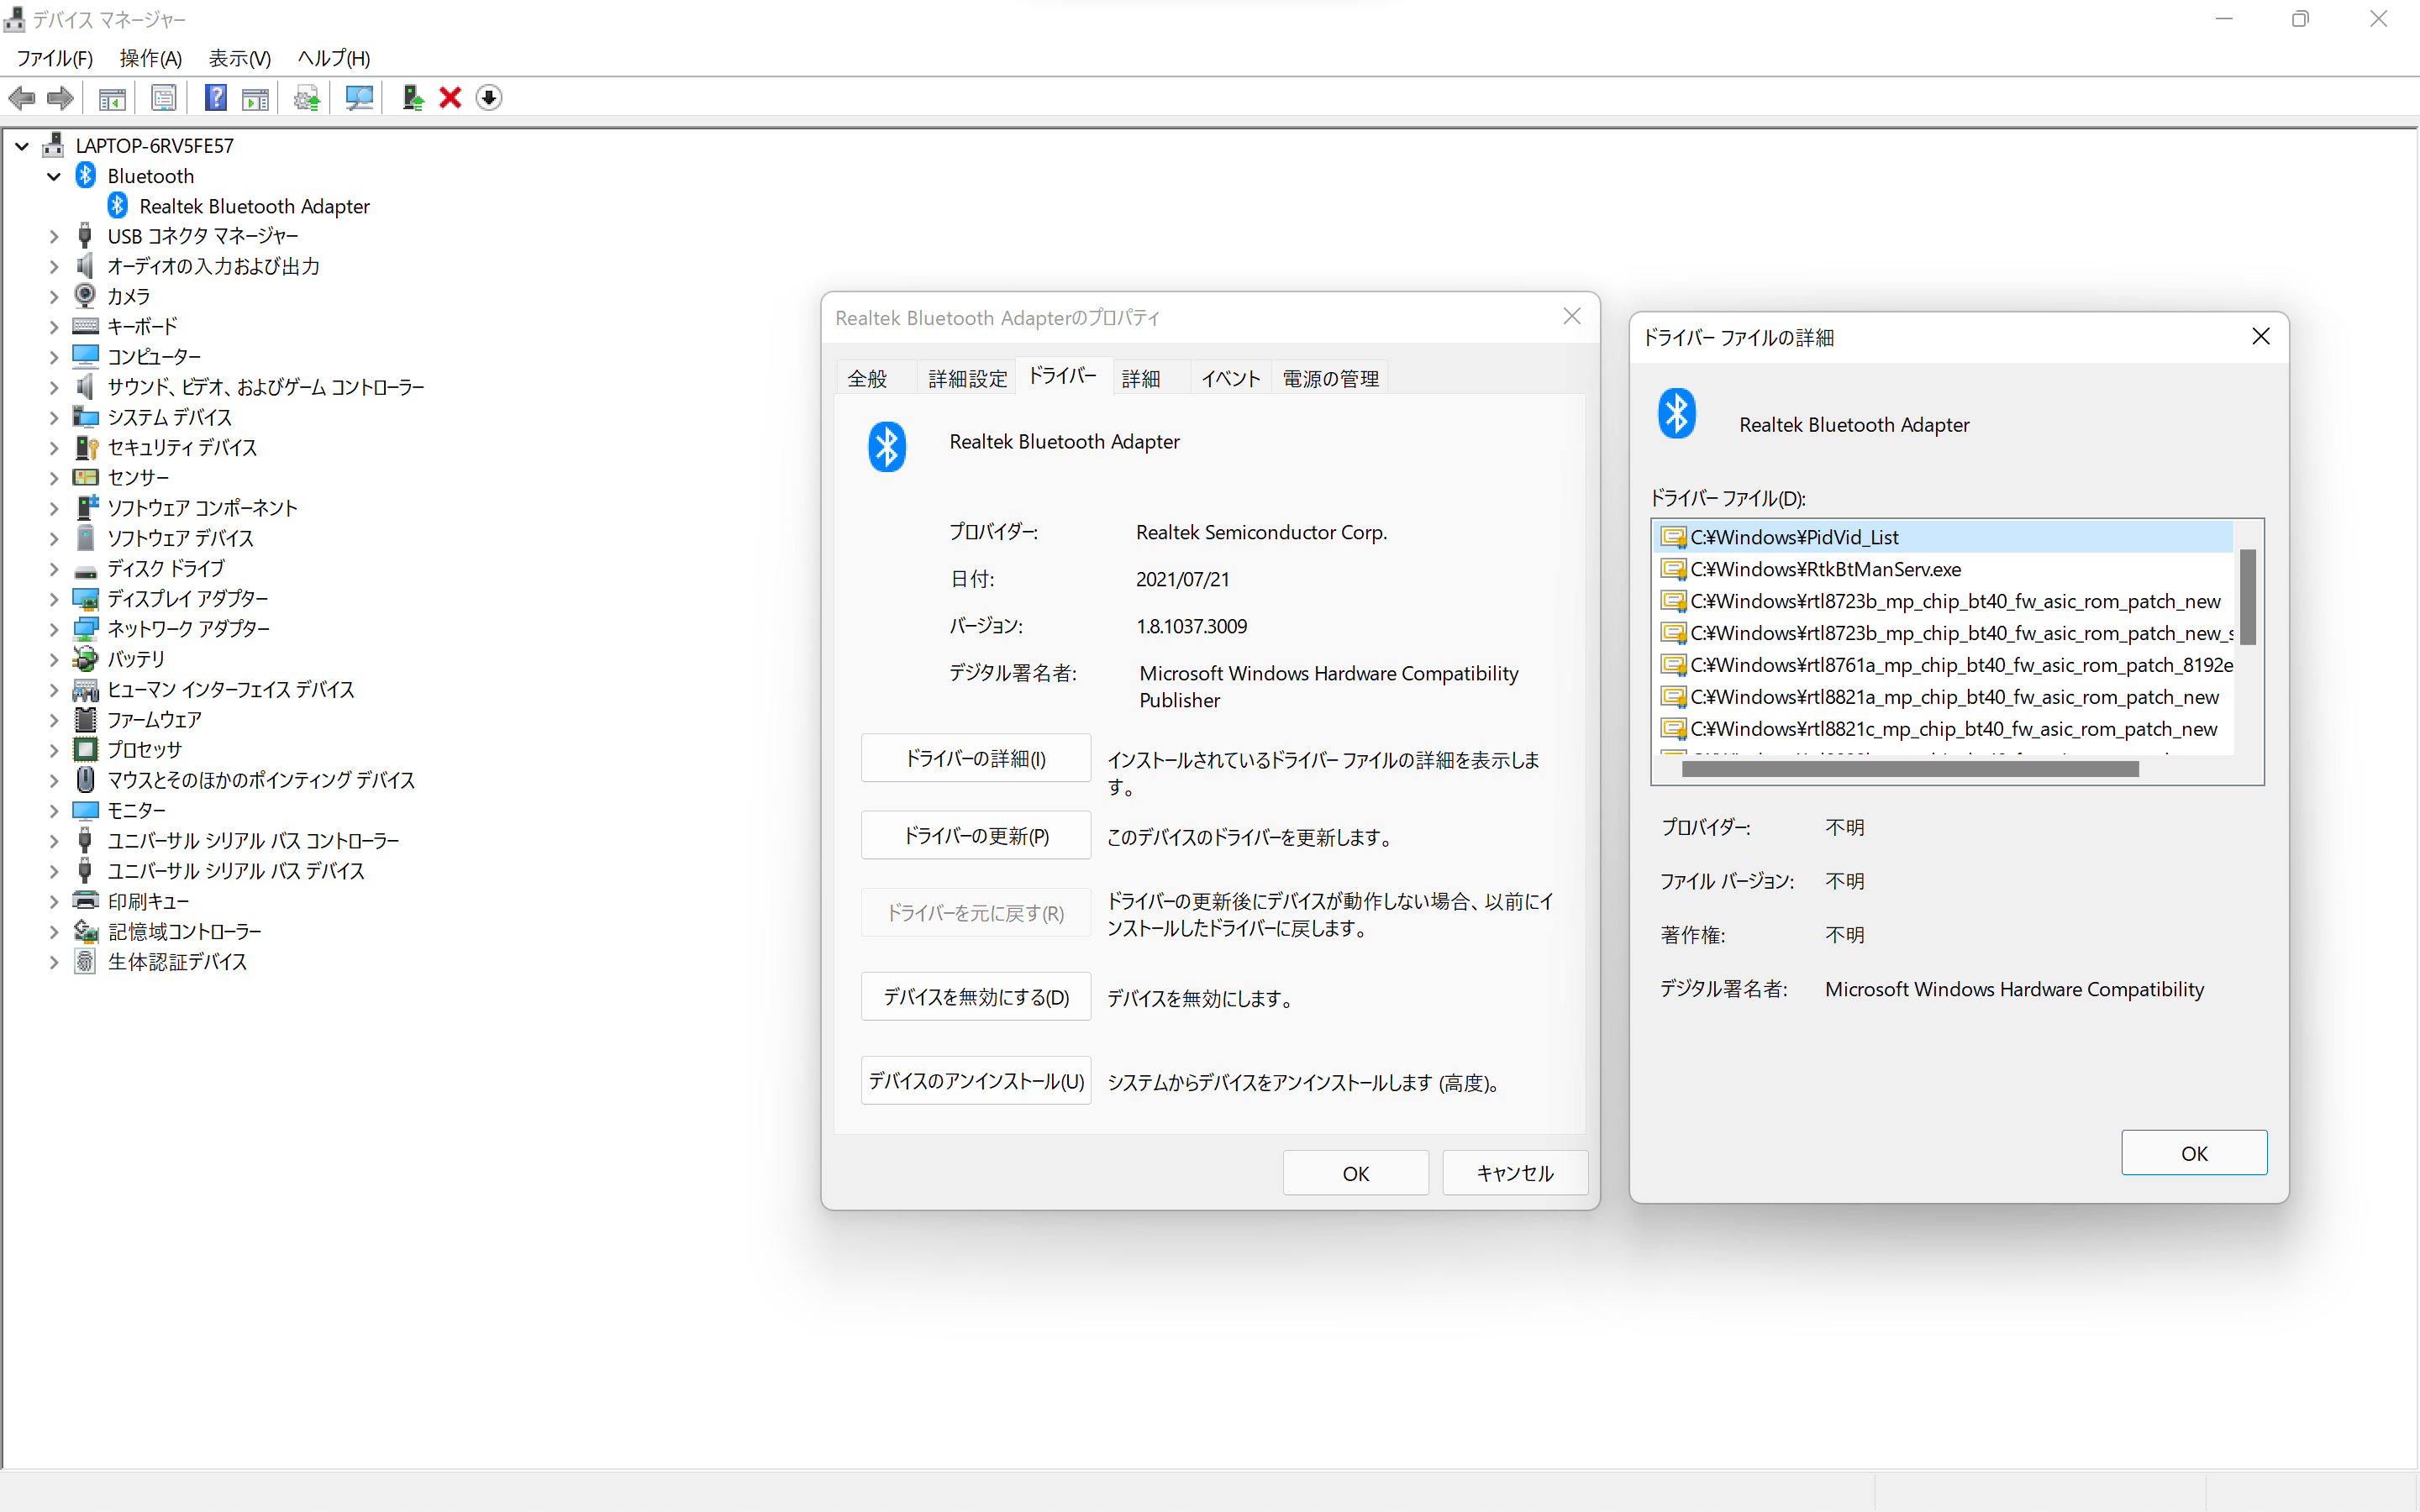Select the rtl8761a_mp_chip file entry
The height and width of the screenshot is (1512, 2420).
click(1944, 665)
